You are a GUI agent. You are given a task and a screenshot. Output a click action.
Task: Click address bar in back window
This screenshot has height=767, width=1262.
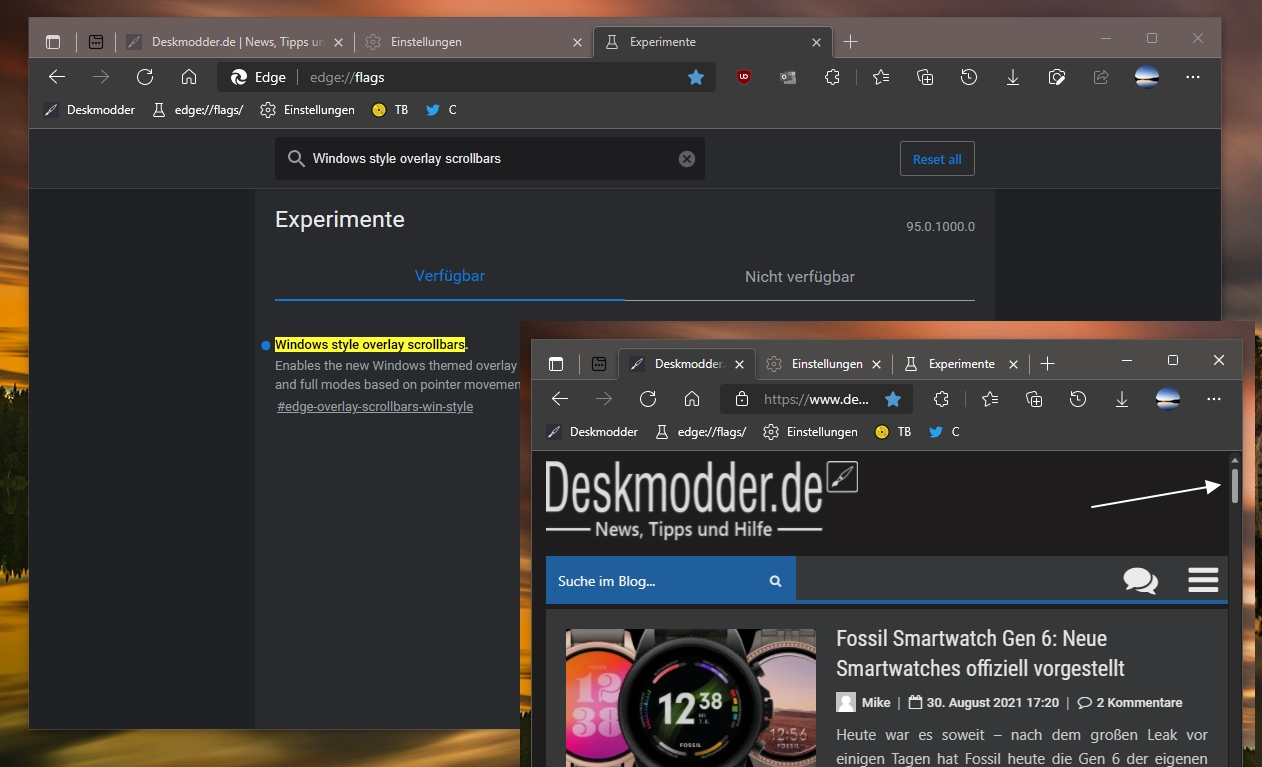[467, 77]
